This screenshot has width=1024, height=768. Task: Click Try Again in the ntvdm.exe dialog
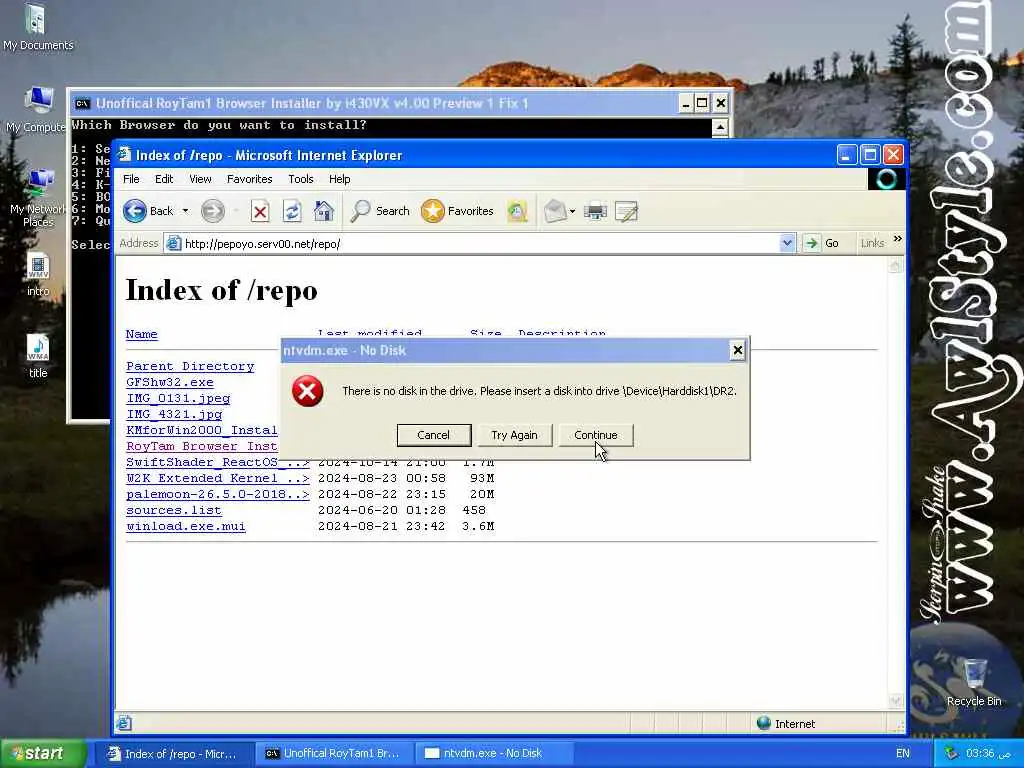tap(514, 435)
